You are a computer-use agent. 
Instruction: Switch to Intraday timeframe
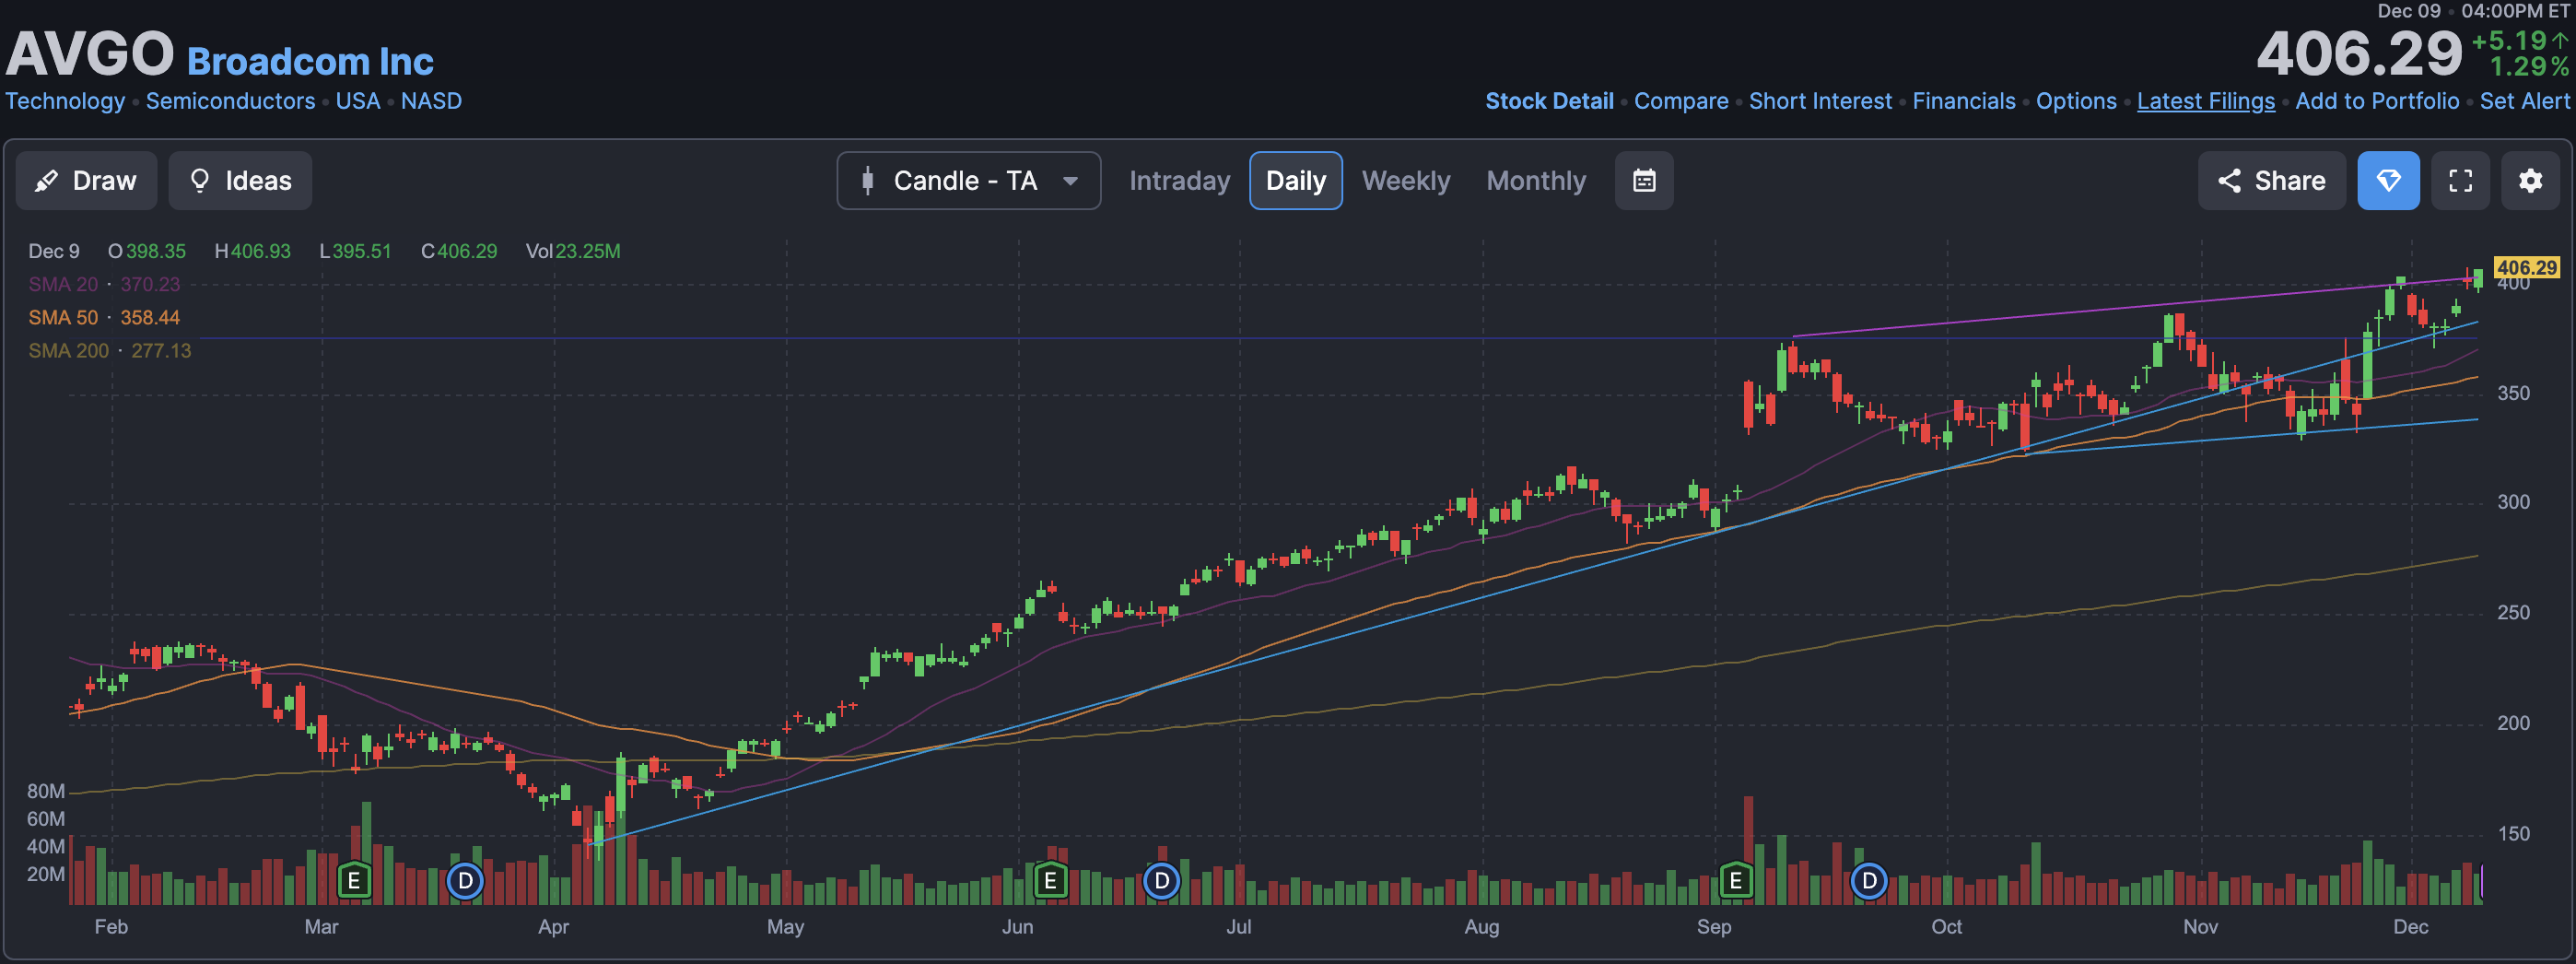tap(1179, 181)
